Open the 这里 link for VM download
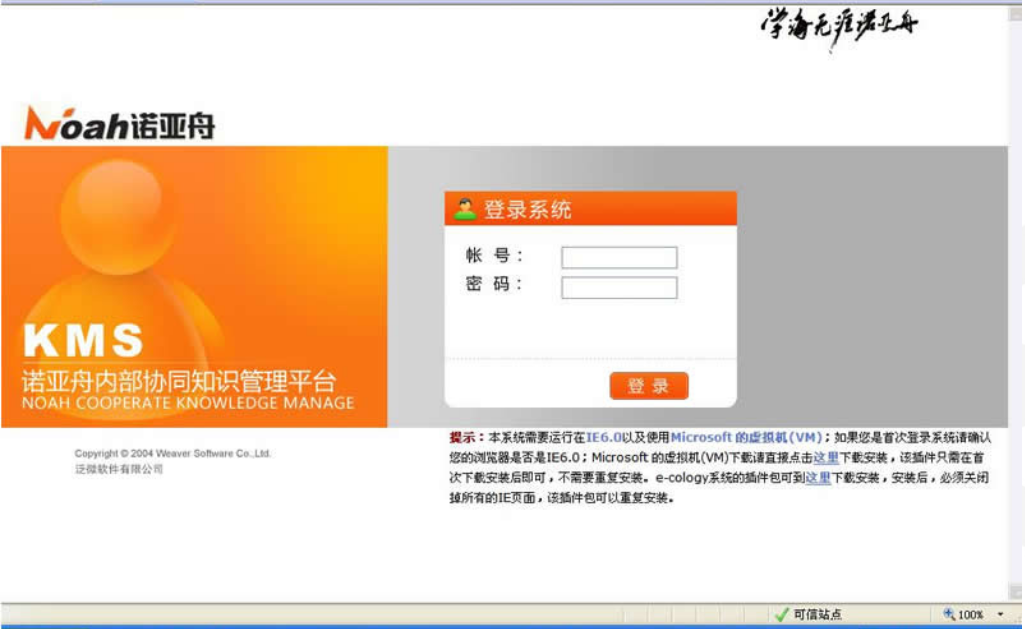This screenshot has width=1025, height=629. point(826,458)
